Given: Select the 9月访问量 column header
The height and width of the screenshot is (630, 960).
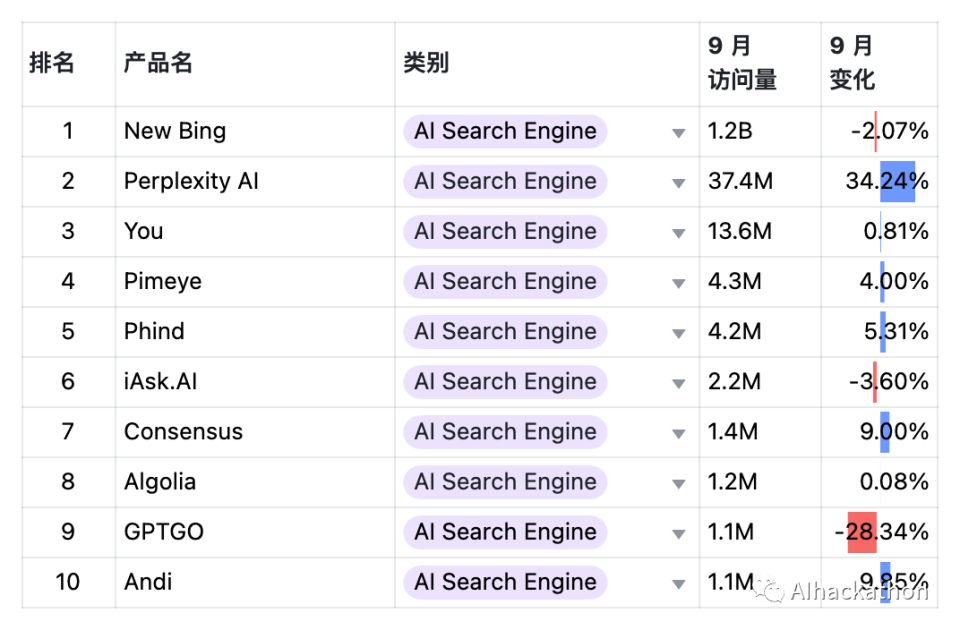Looking at the screenshot, I should pos(742,63).
